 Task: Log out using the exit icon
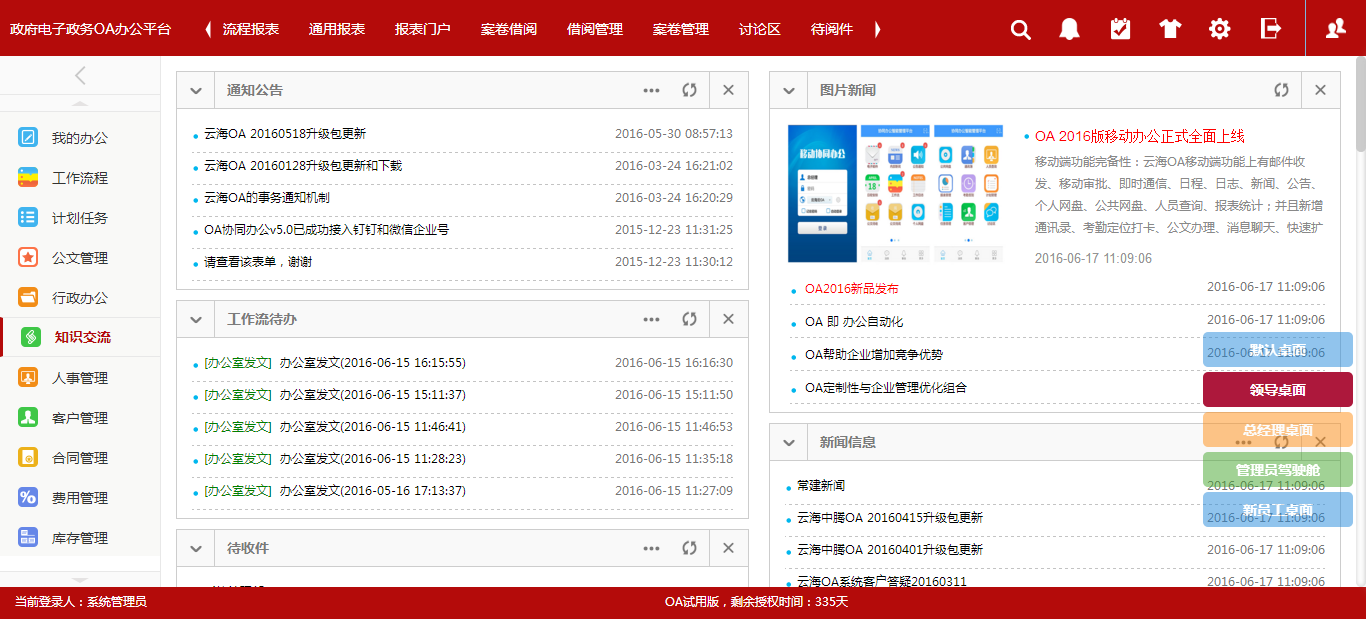(x=1271, y=28)
